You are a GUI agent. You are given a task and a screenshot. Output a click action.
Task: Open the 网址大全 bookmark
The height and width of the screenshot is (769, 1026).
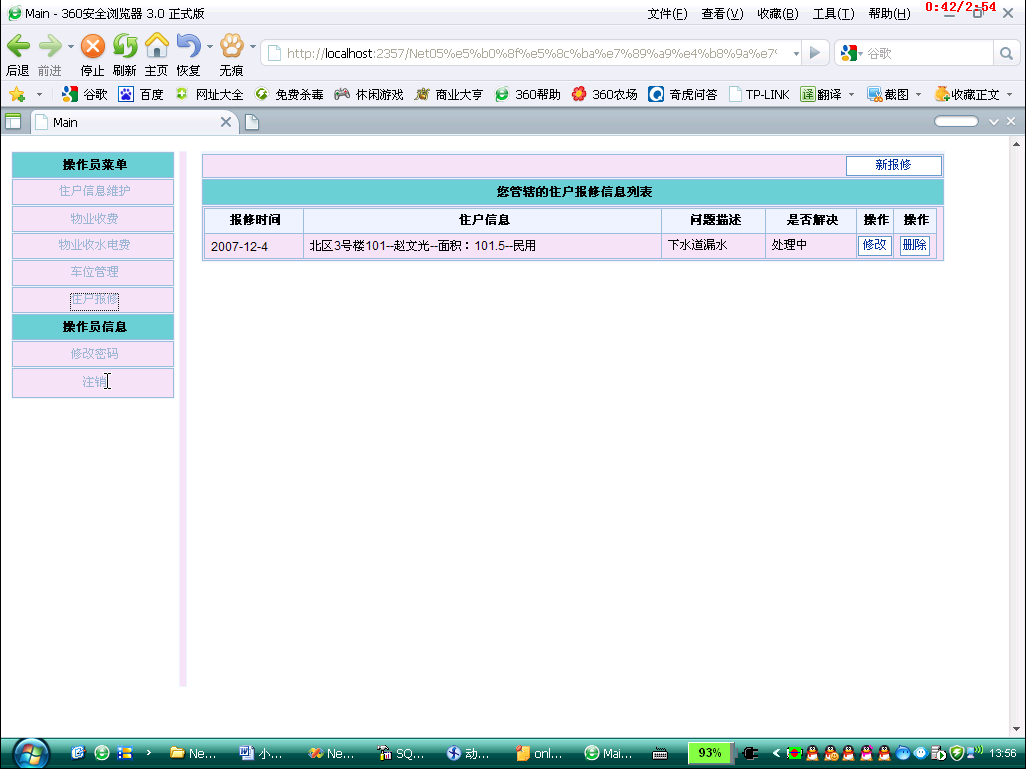tap(209, 94)
